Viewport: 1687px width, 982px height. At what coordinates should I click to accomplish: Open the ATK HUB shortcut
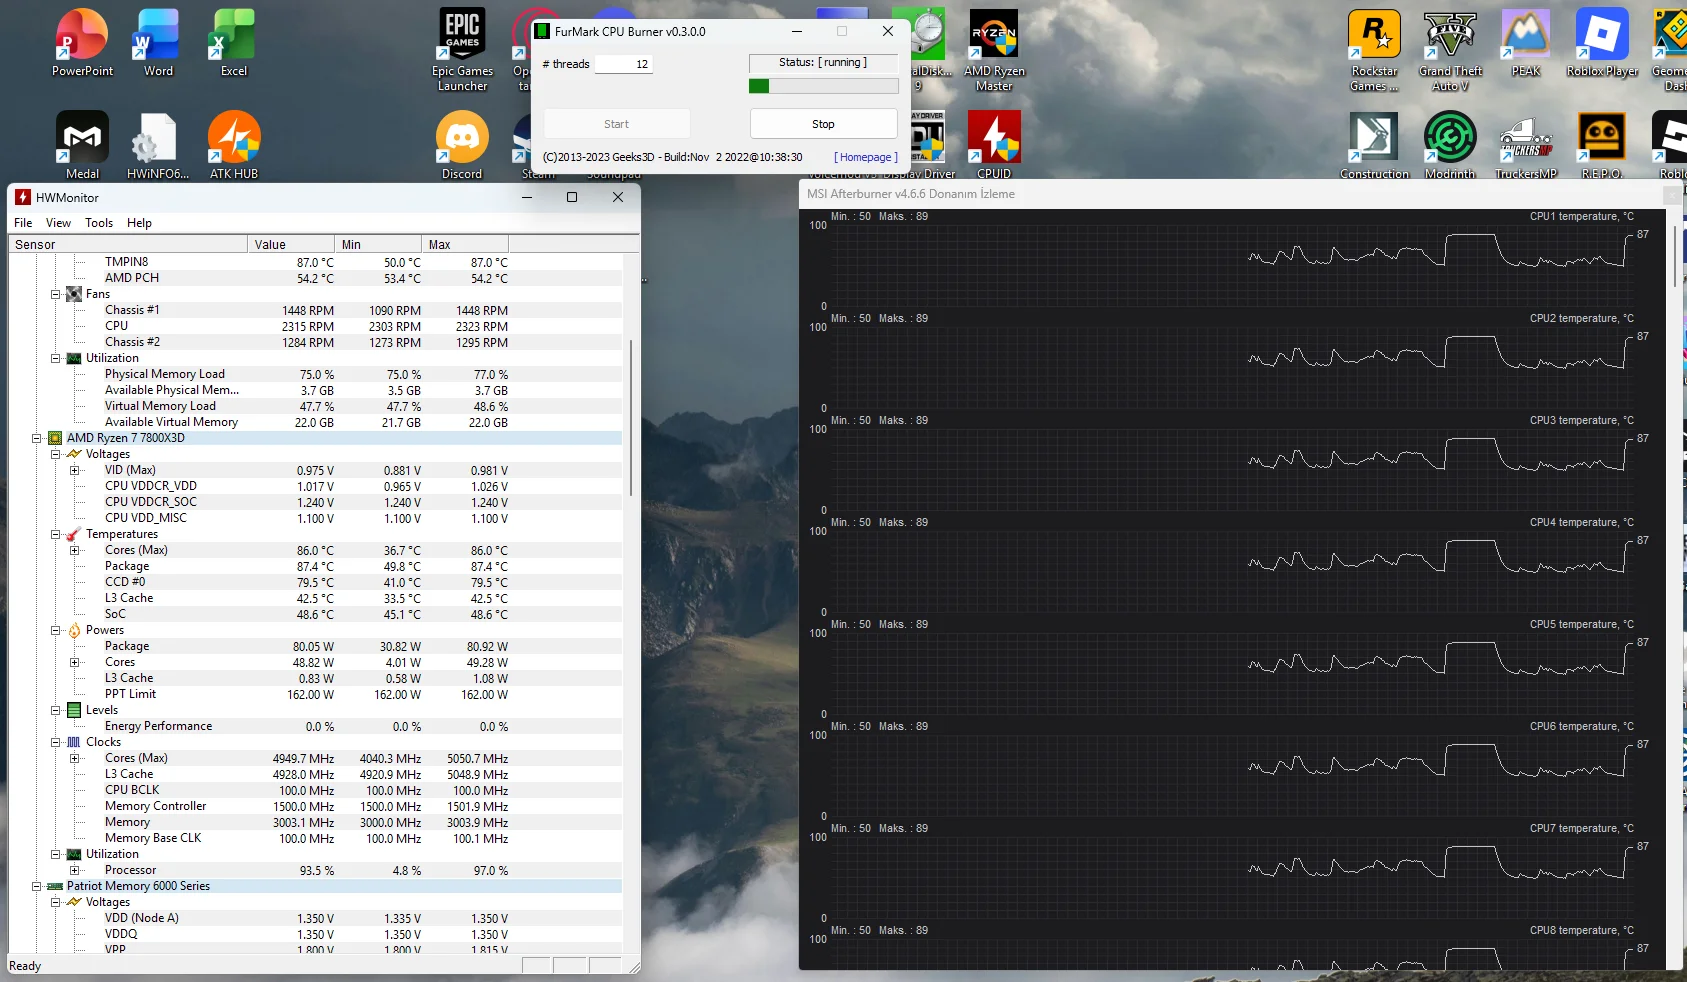234,145
